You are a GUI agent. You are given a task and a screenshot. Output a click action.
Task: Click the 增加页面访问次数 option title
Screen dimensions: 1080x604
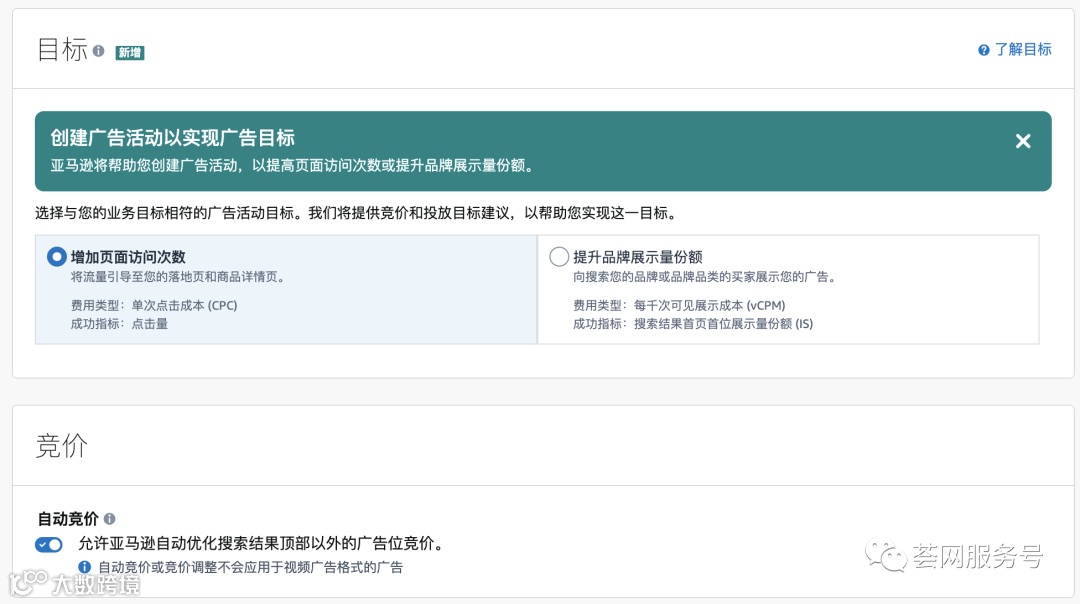pos(128,257)
